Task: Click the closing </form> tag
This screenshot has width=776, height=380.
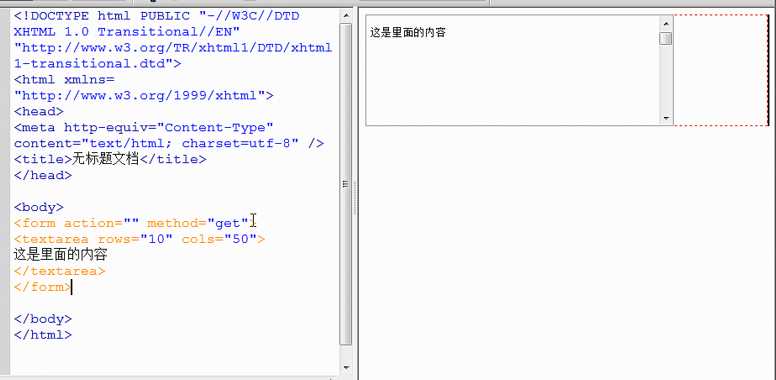Action: [43, 287]
